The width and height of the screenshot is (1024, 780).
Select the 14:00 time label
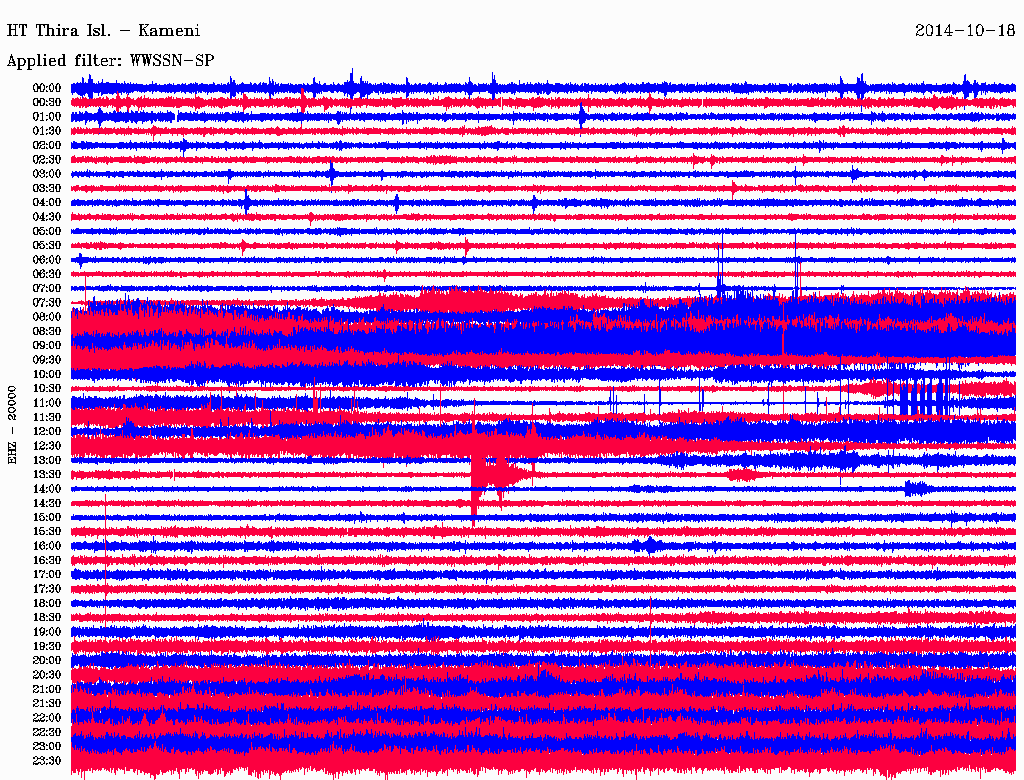coord(47,489)
